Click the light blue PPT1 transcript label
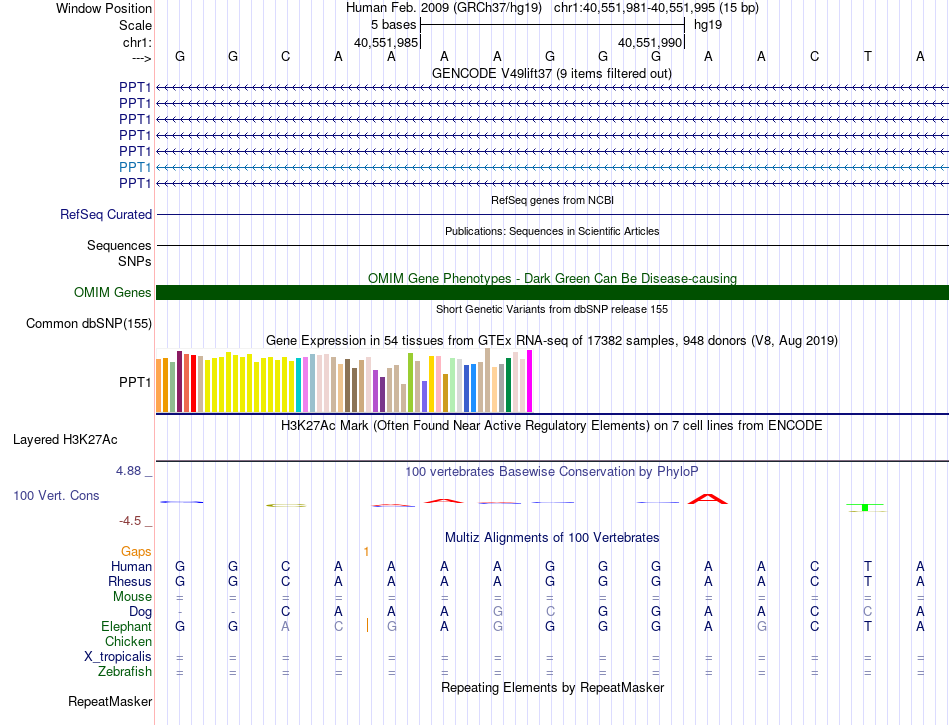The width and height of the screenshot is (950, 725). click(x=135, y=167)
